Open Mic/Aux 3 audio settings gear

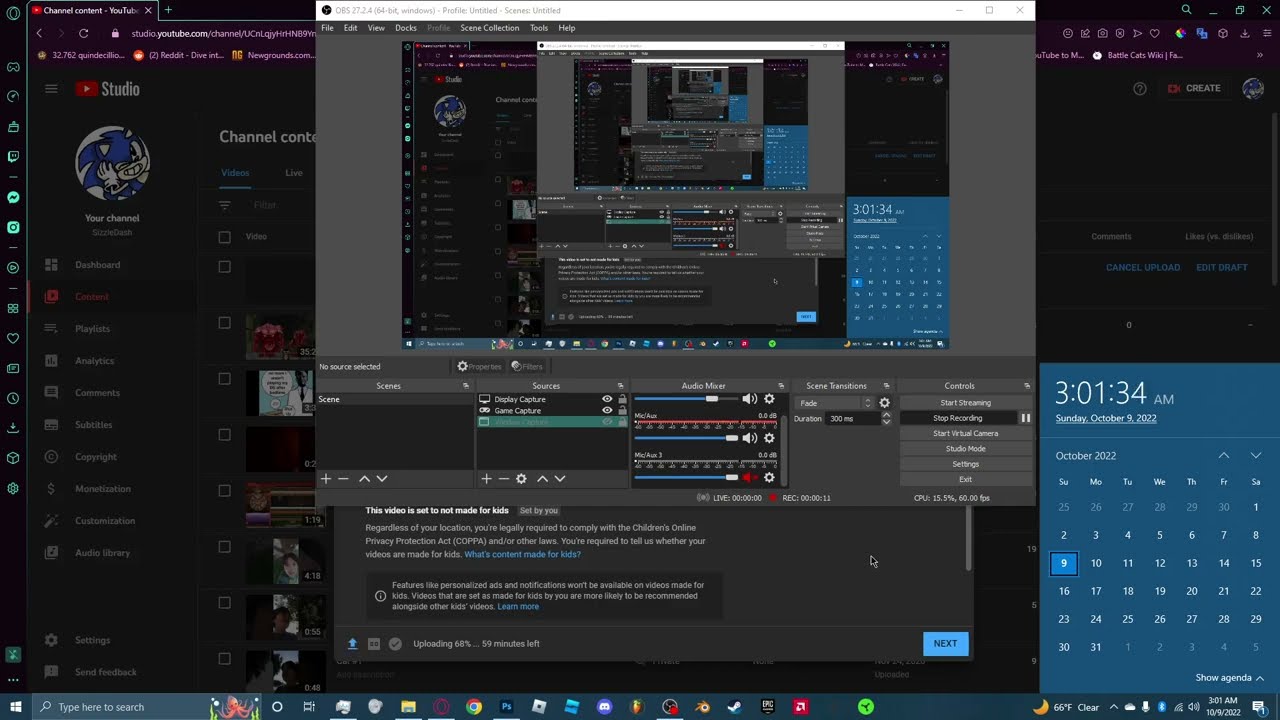click(x=769, y=477)
